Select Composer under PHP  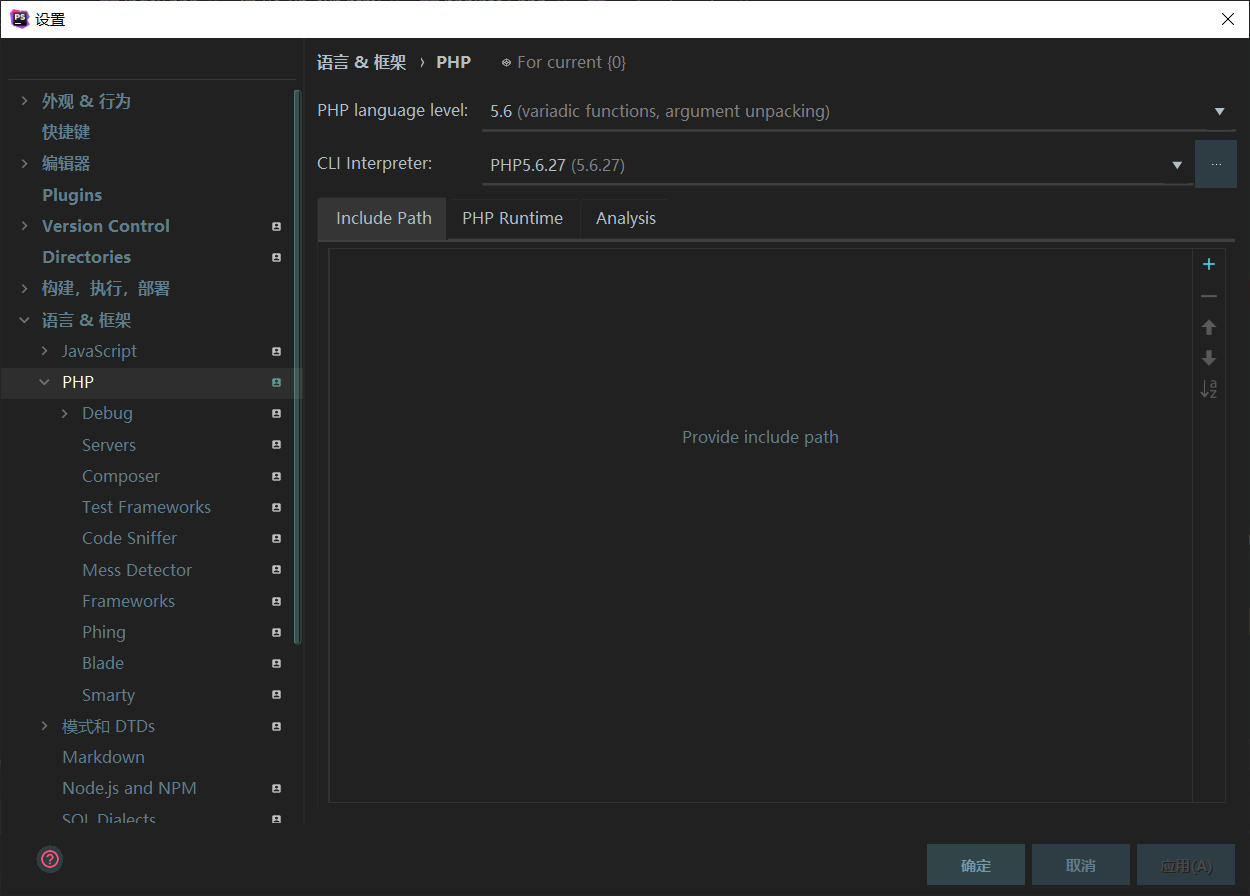click(121, 476)
